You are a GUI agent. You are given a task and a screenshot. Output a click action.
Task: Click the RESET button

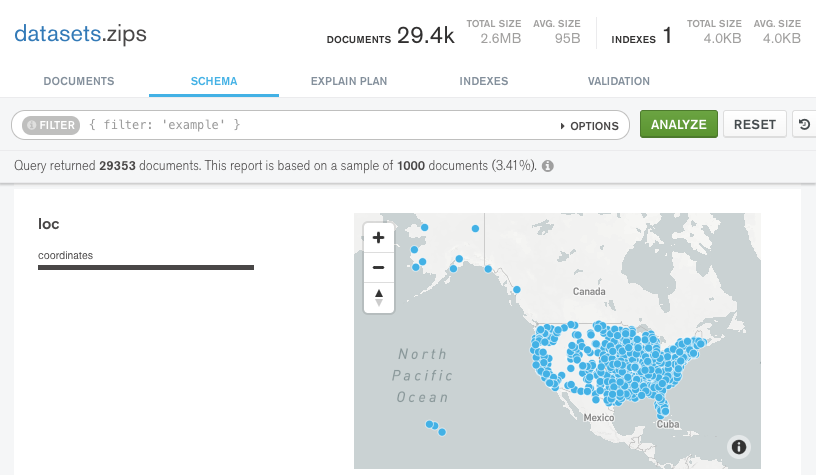[754, 125]
